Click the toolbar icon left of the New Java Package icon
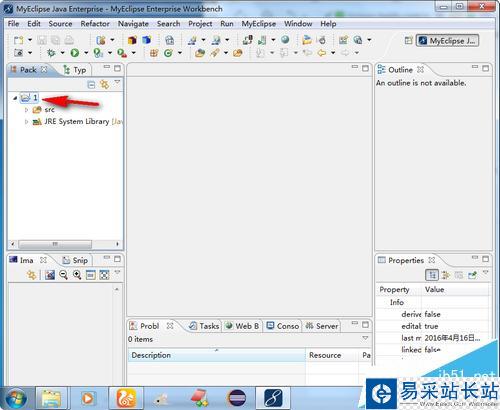 click(121, 53)
